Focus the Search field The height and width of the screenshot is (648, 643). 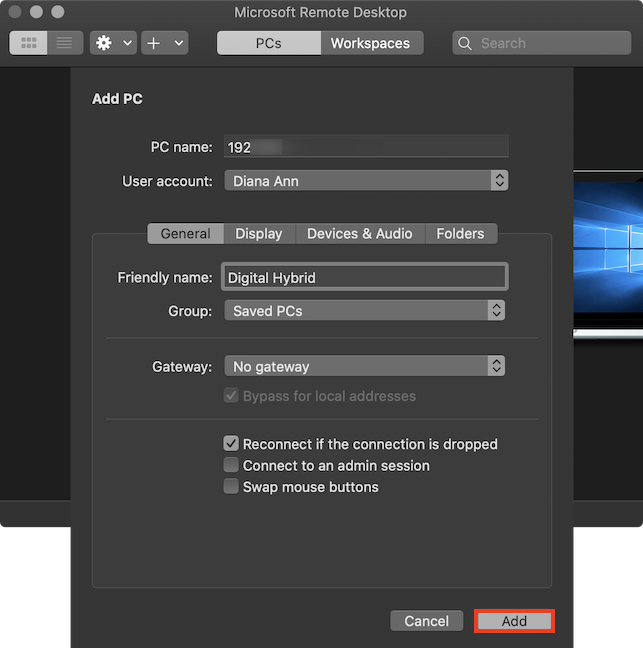[x=542, y=43]
